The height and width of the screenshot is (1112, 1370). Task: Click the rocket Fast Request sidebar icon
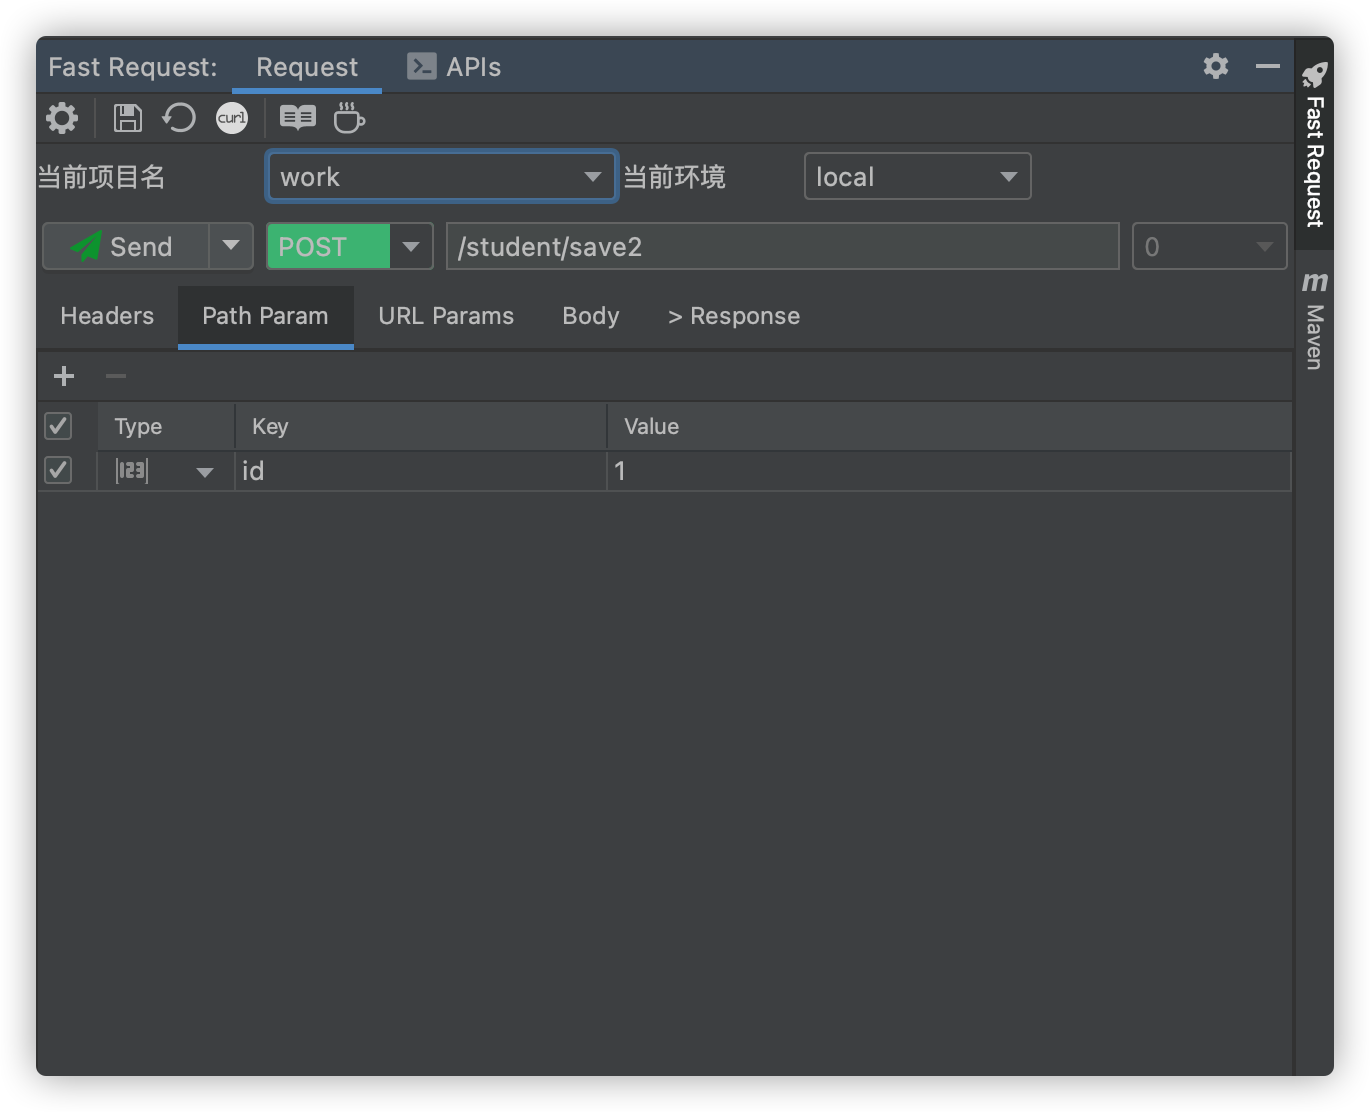pos(1314,75)
